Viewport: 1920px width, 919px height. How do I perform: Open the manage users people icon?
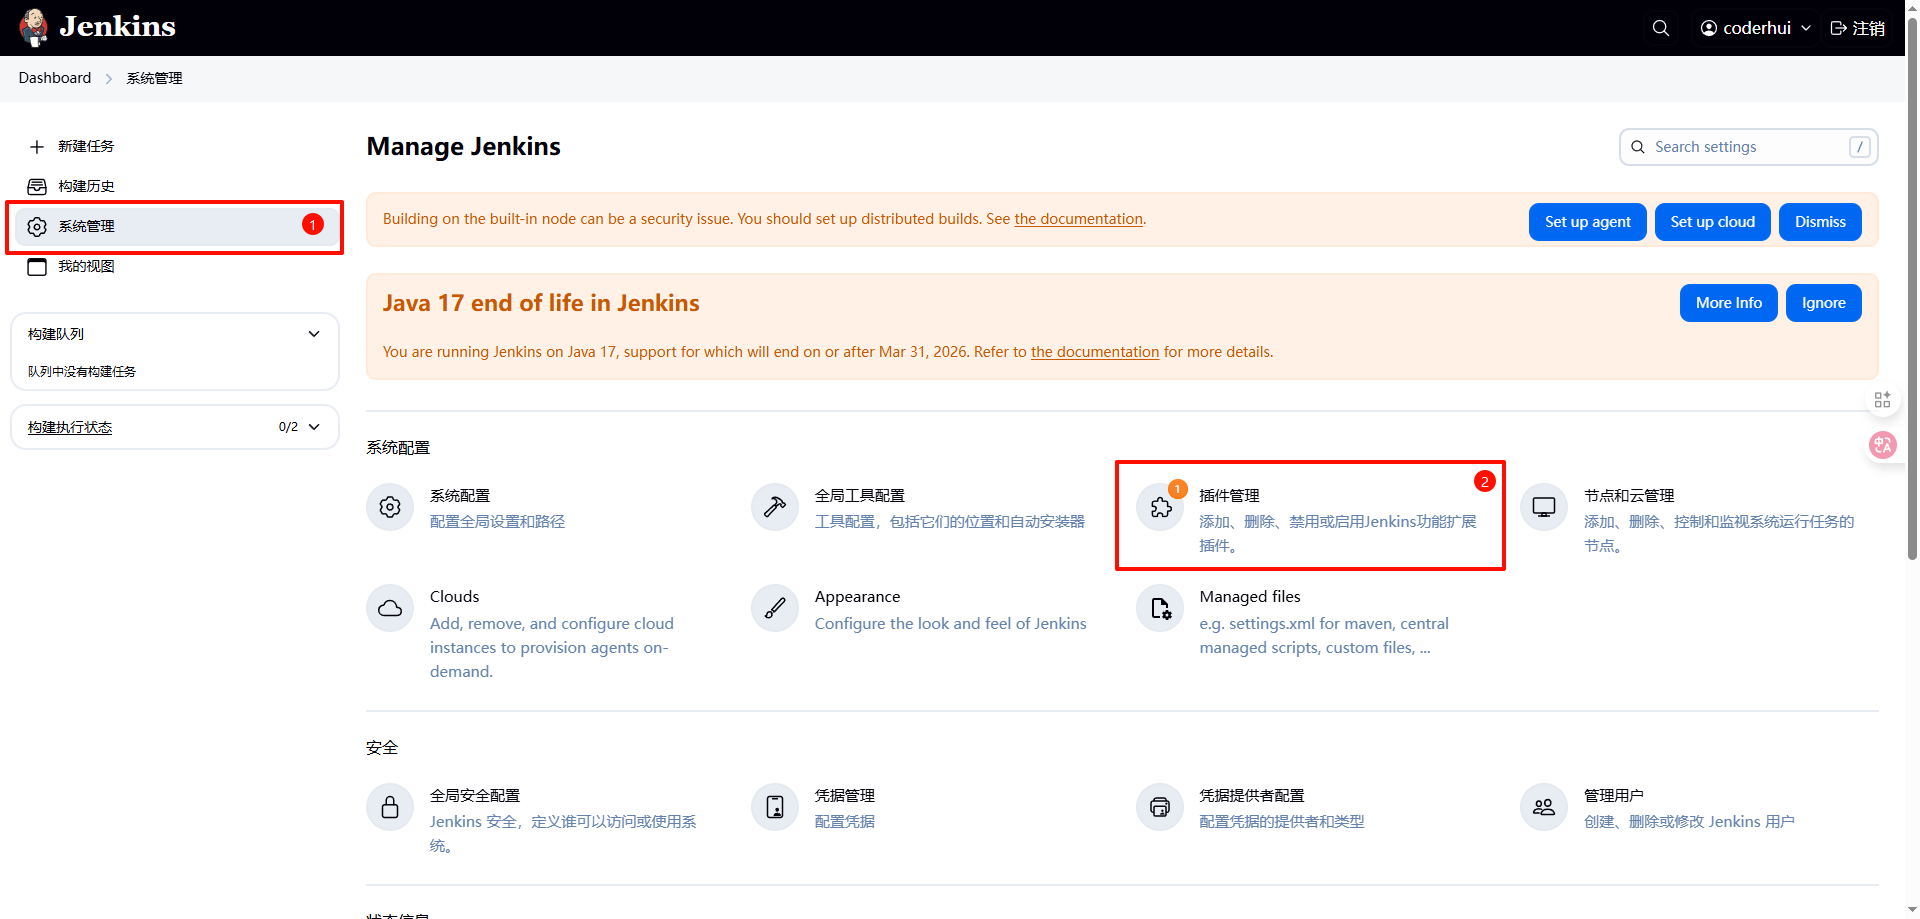point(1544,807)
